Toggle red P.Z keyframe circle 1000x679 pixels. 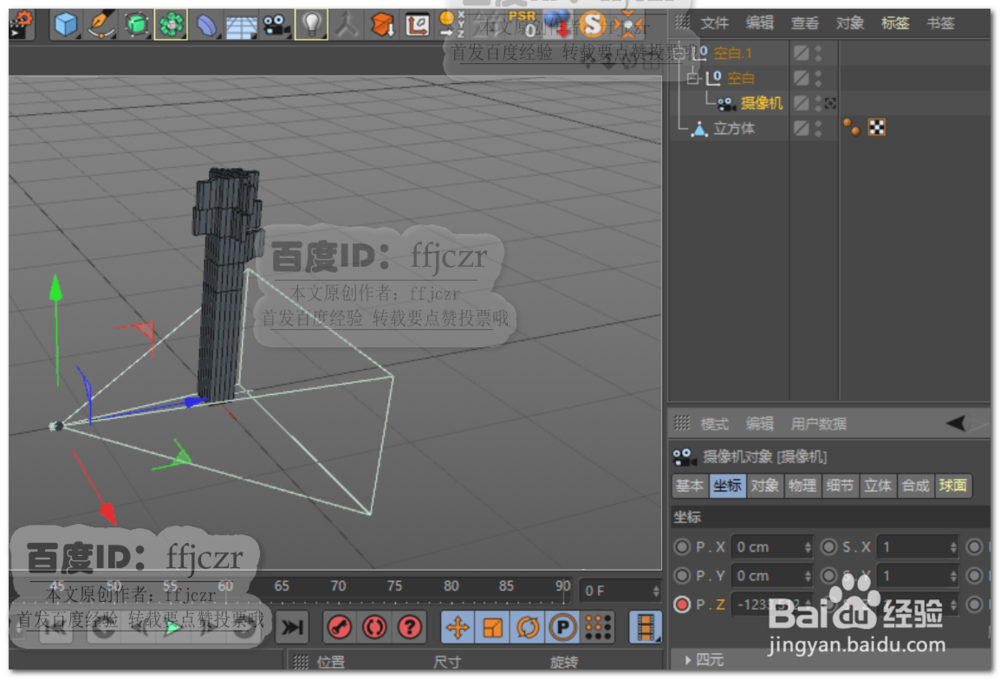point(682,604)
